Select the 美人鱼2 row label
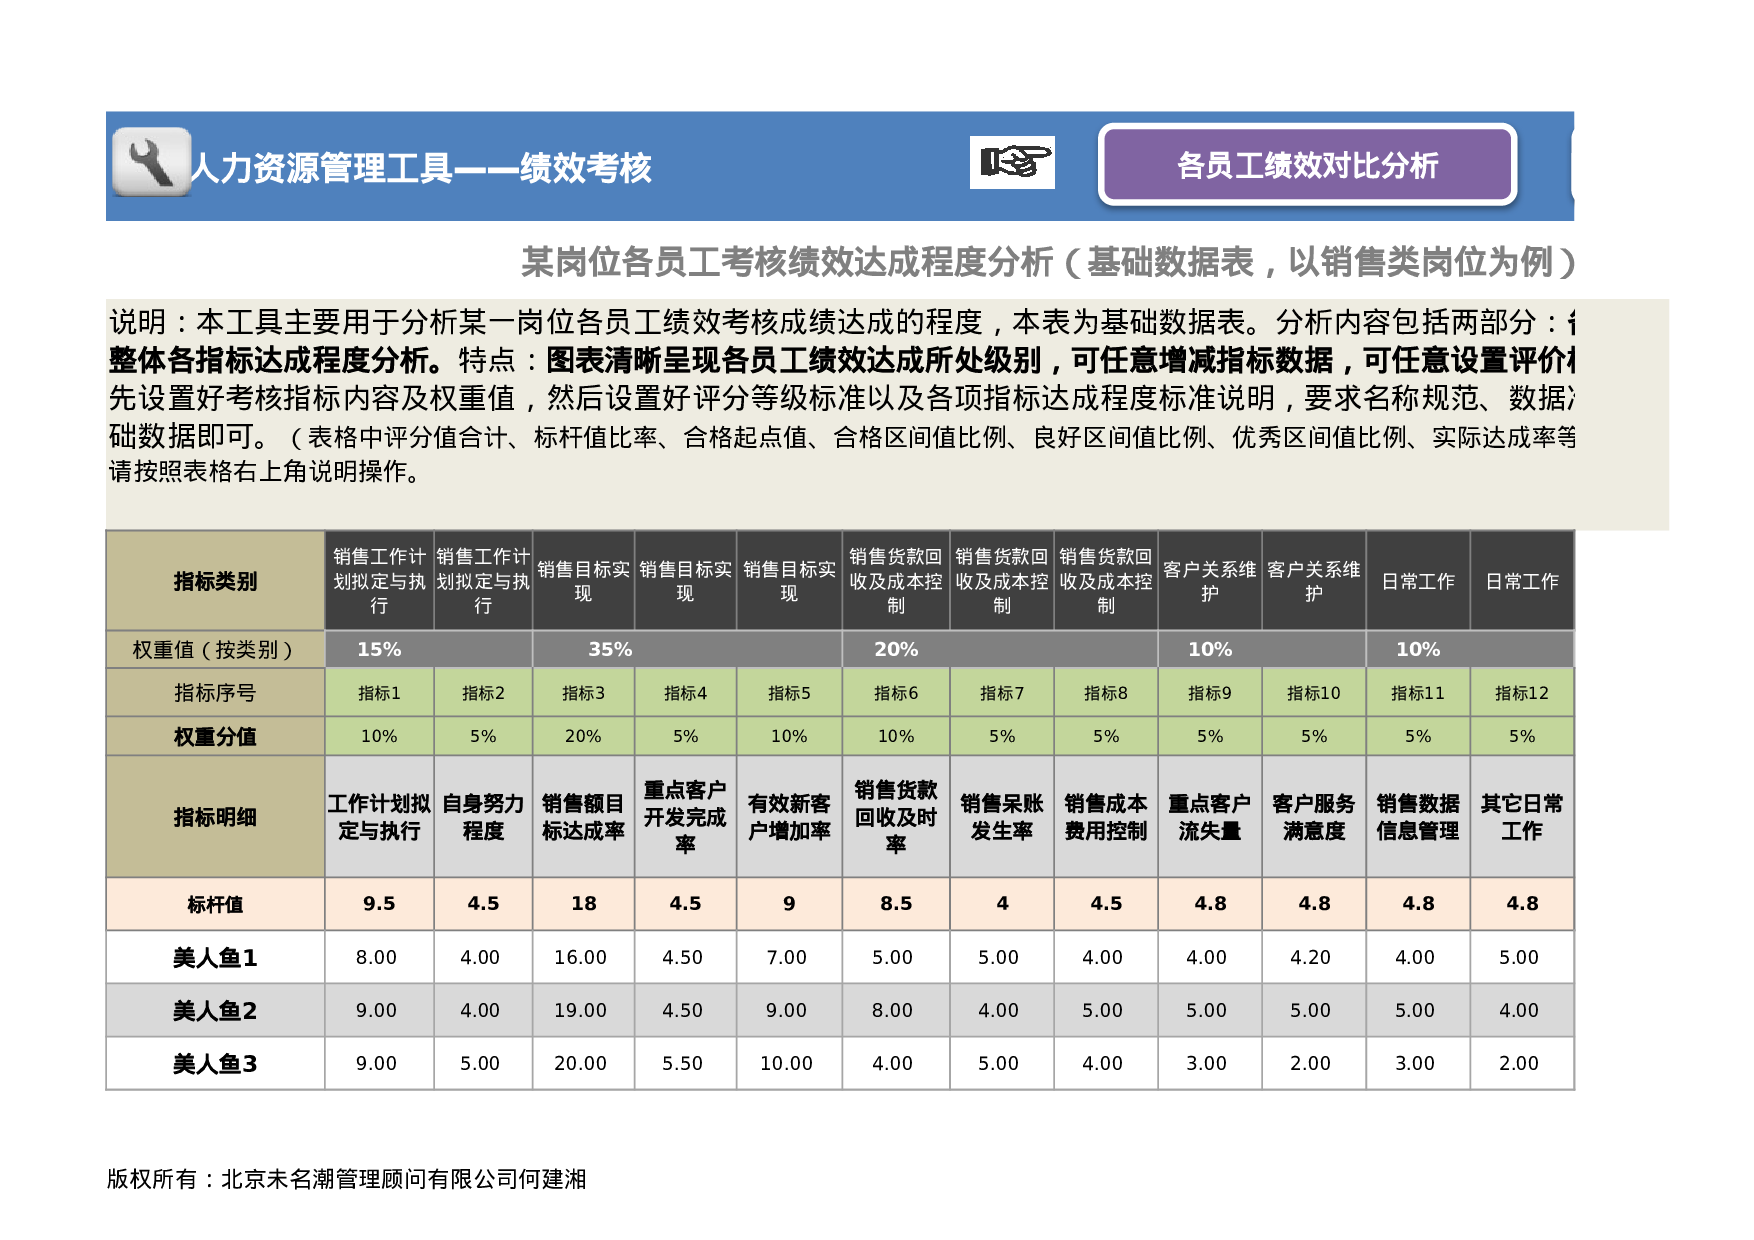 pyautogui.click(x=215, y=1010)
